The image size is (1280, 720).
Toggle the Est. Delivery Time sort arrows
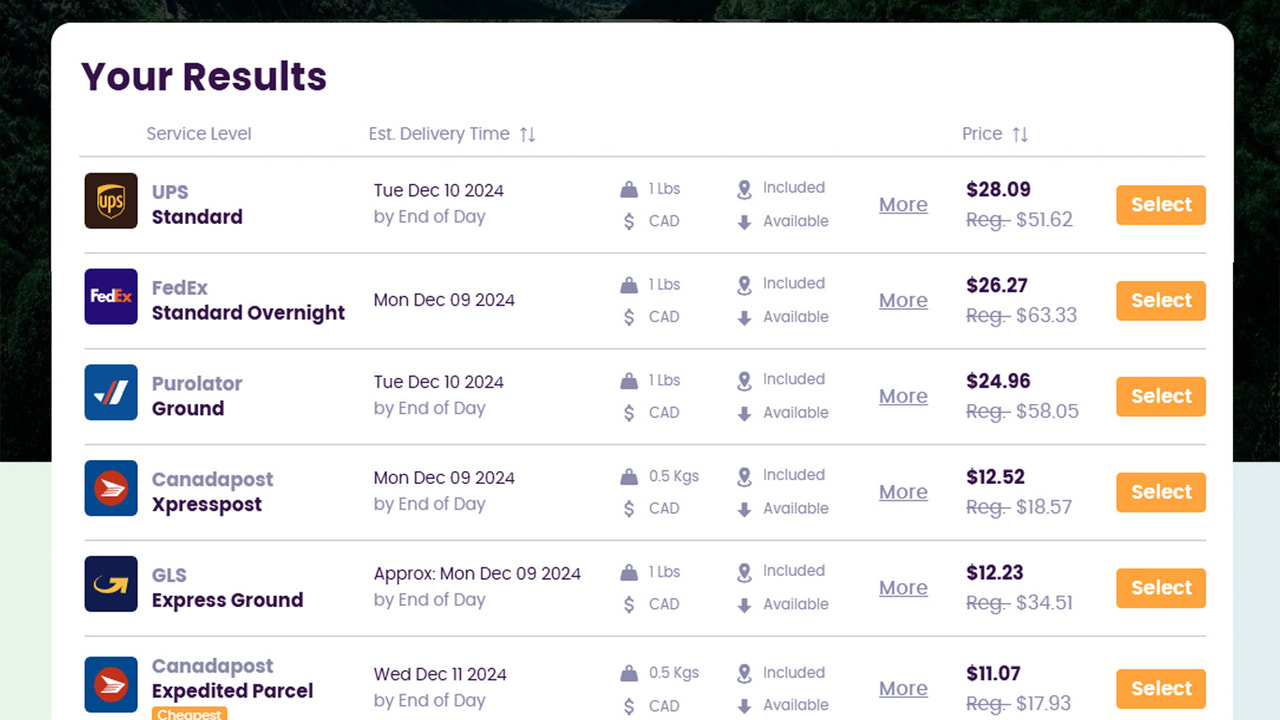[x=527, y=133]
